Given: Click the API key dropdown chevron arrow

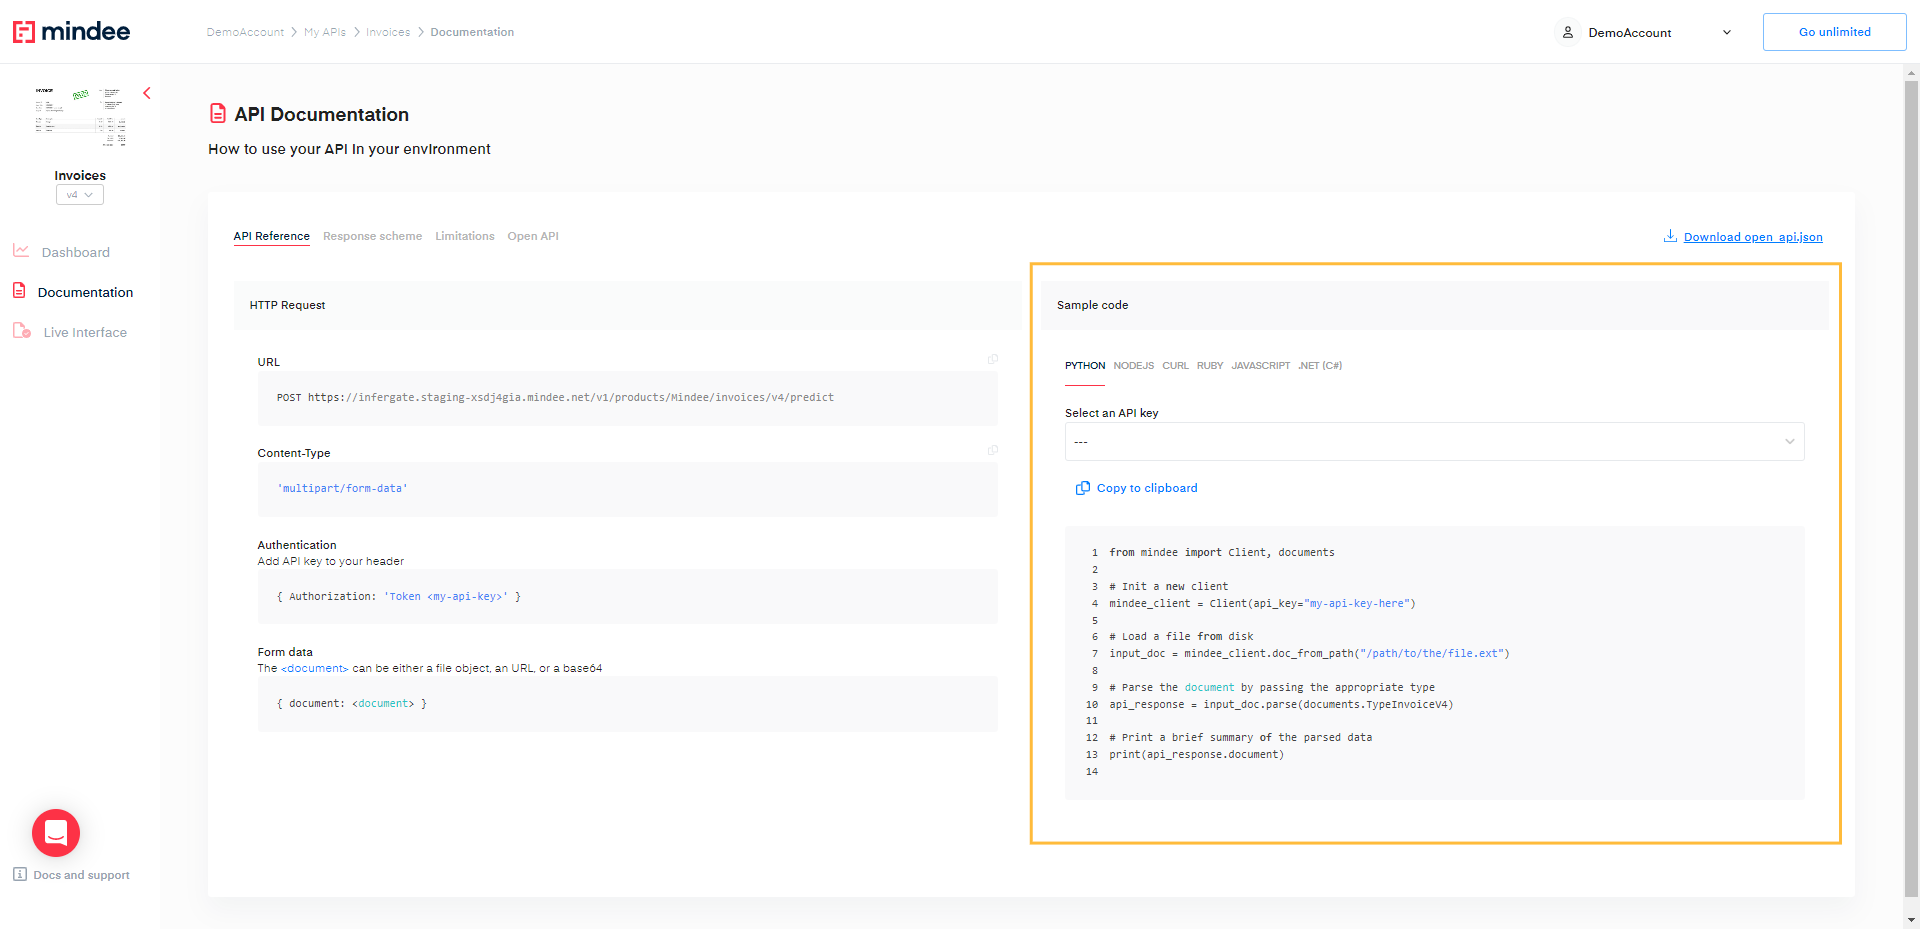Looking at the screenshot, I should [x=1790, y=442].
